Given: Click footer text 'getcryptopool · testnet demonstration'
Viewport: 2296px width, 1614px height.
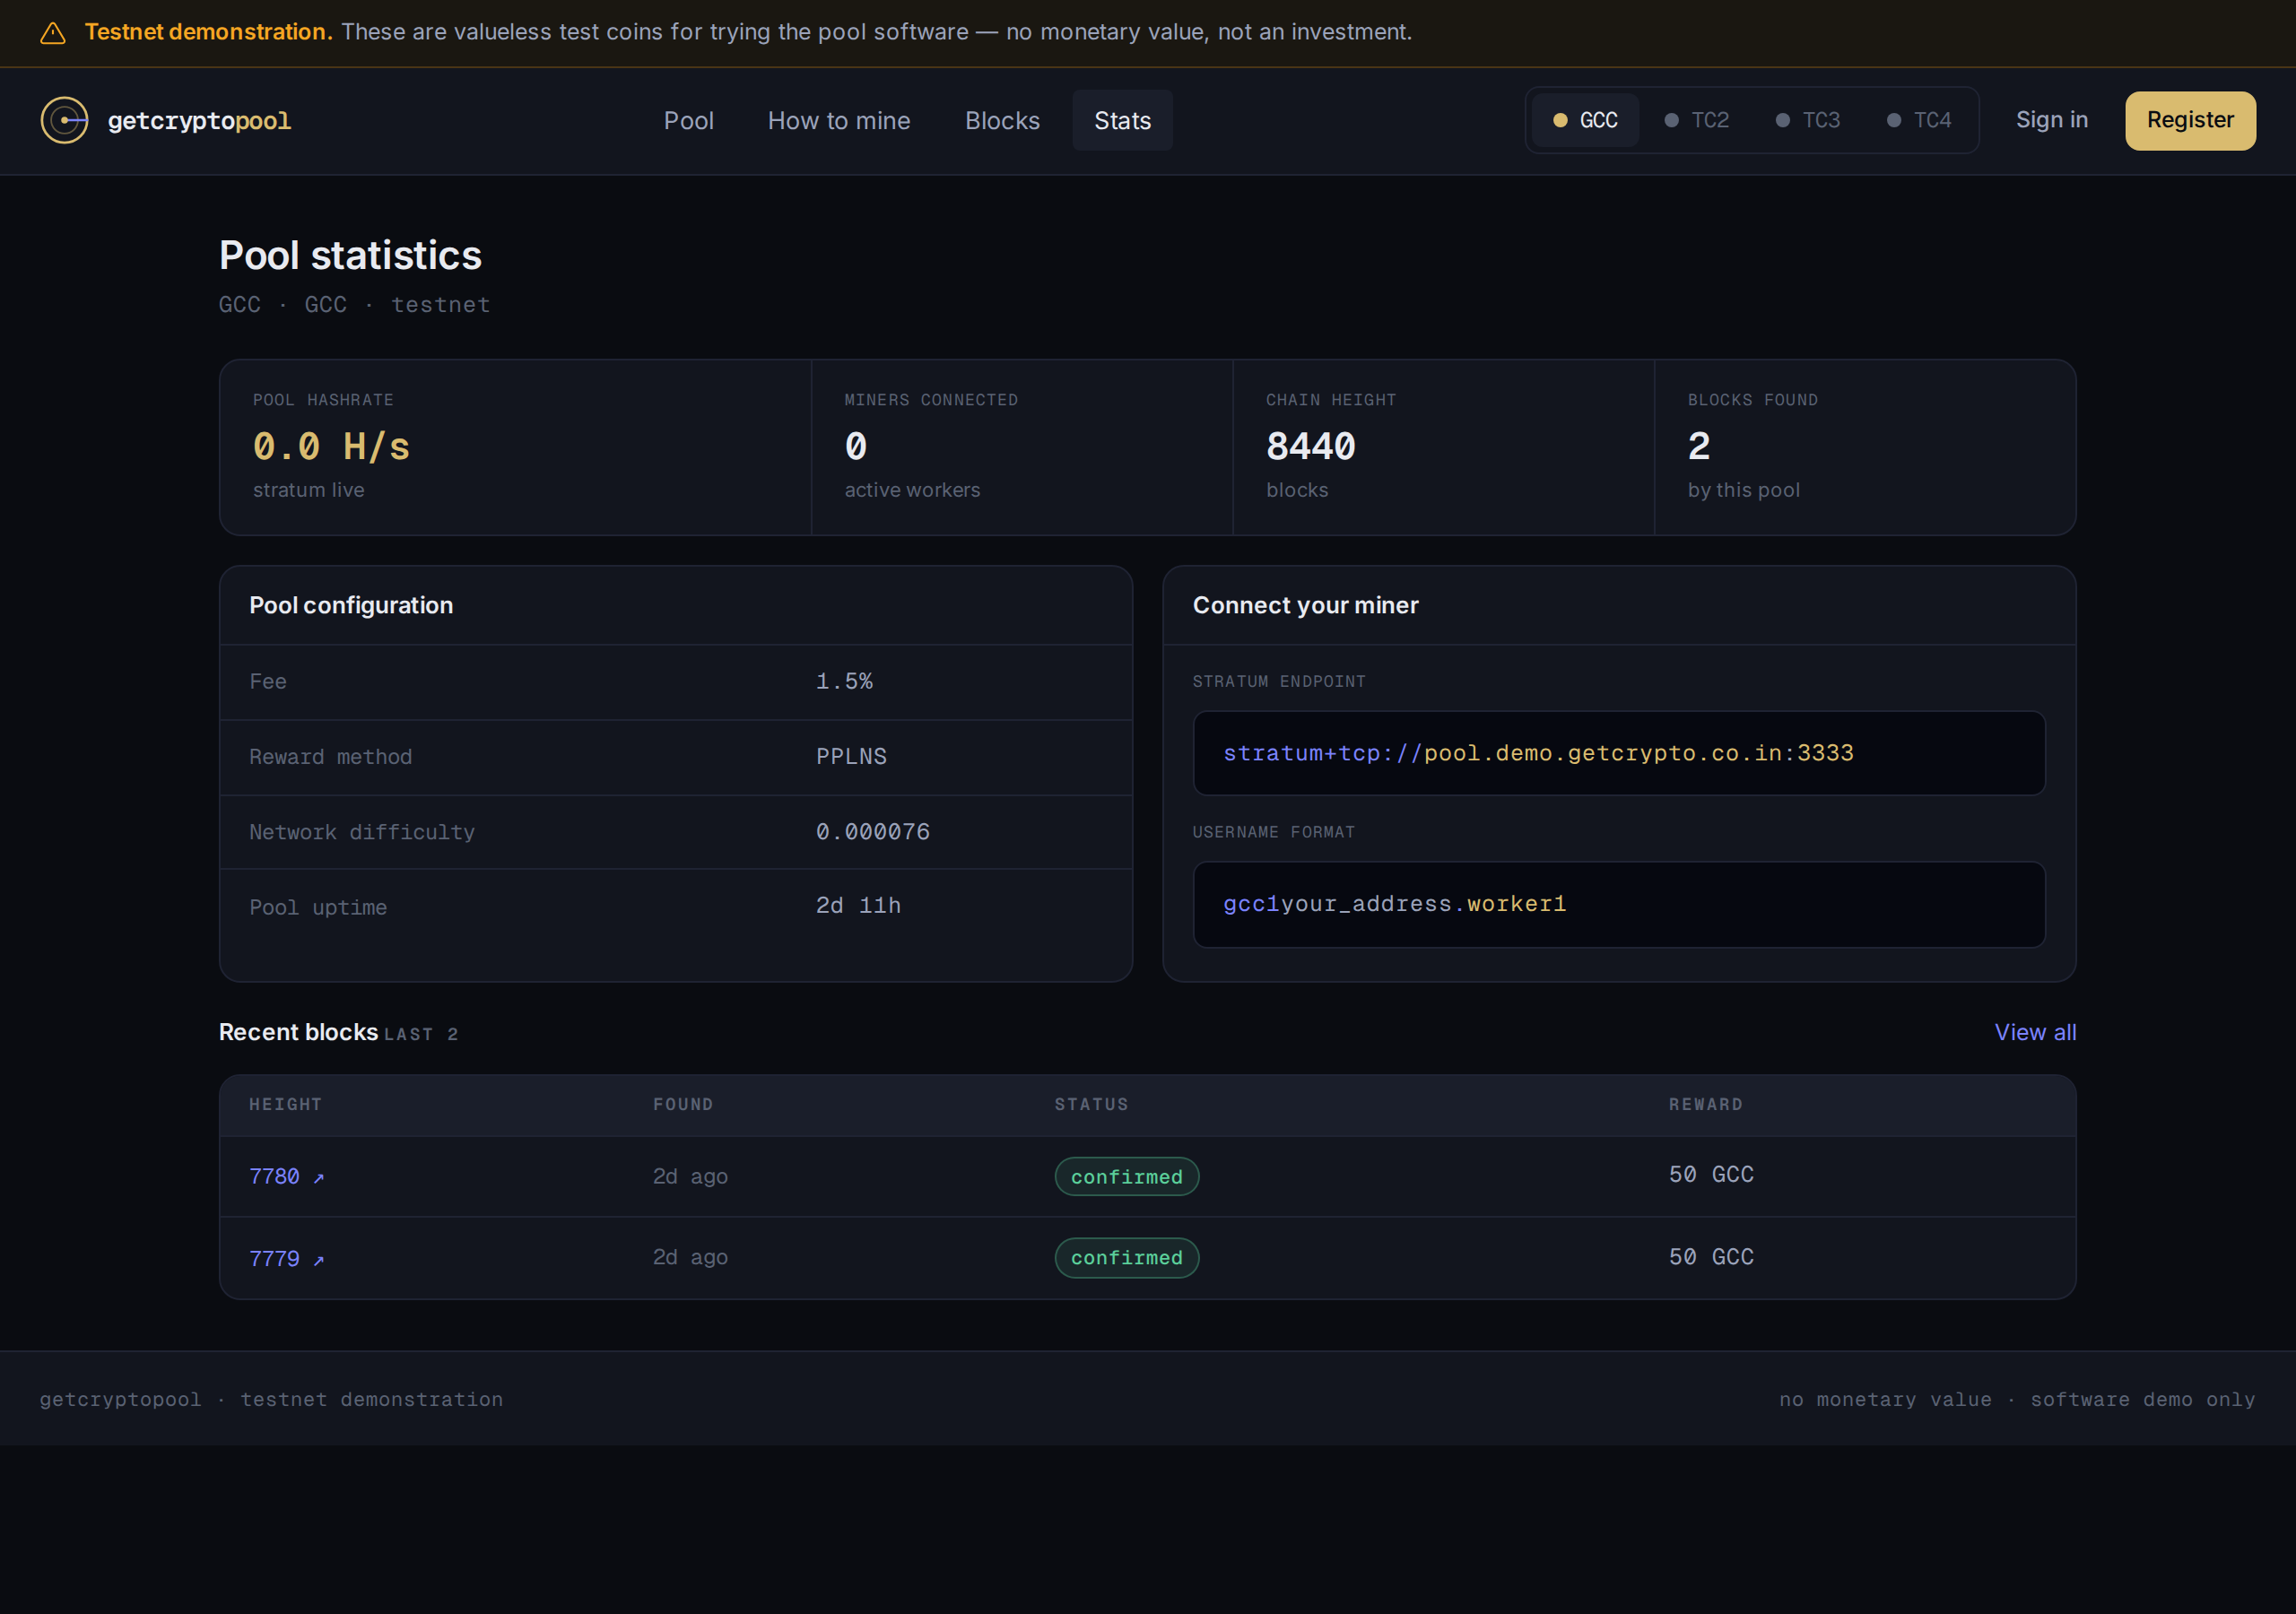Looking at the screenshot, I should click(x=271, y=1399).
